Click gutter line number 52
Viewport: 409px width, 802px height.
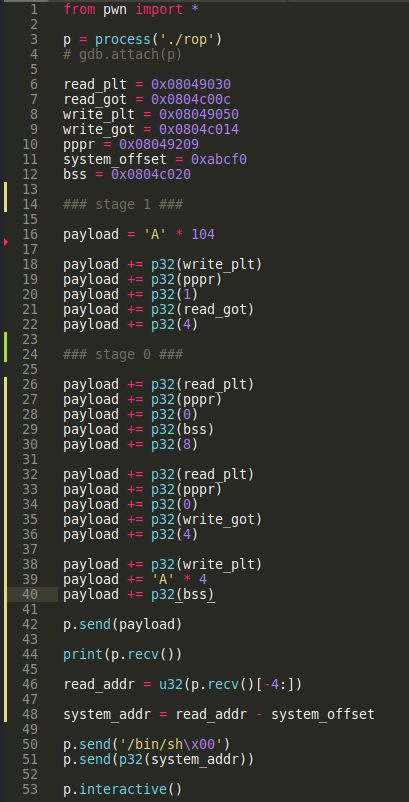click(x=30, y=774)
